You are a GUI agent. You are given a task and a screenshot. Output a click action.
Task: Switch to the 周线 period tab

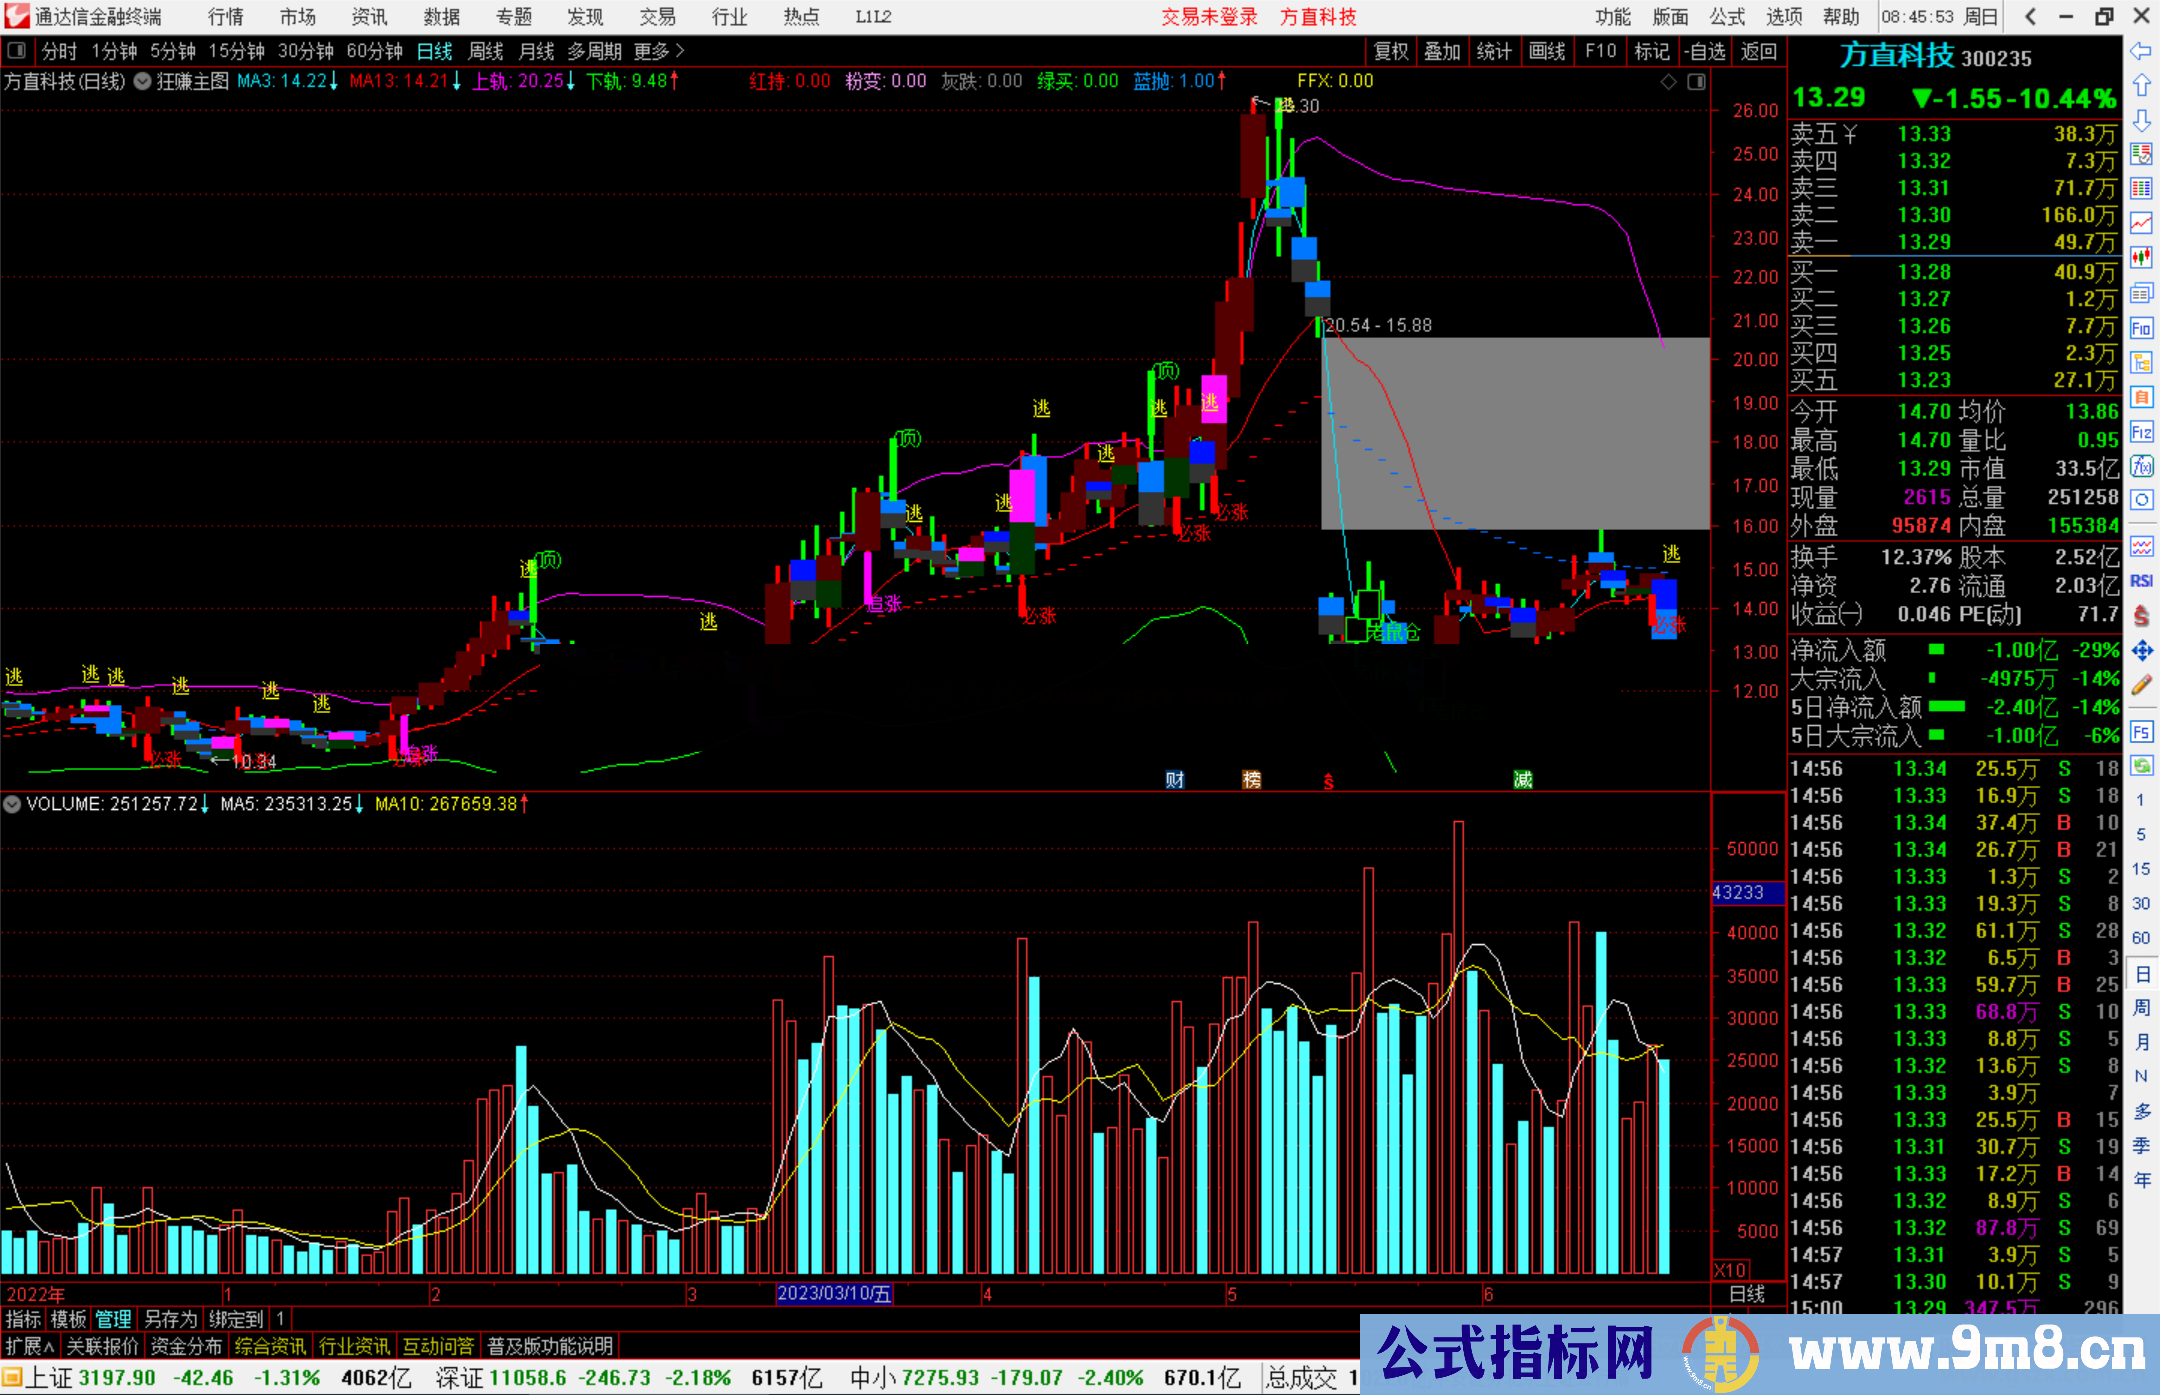point(486,51)
